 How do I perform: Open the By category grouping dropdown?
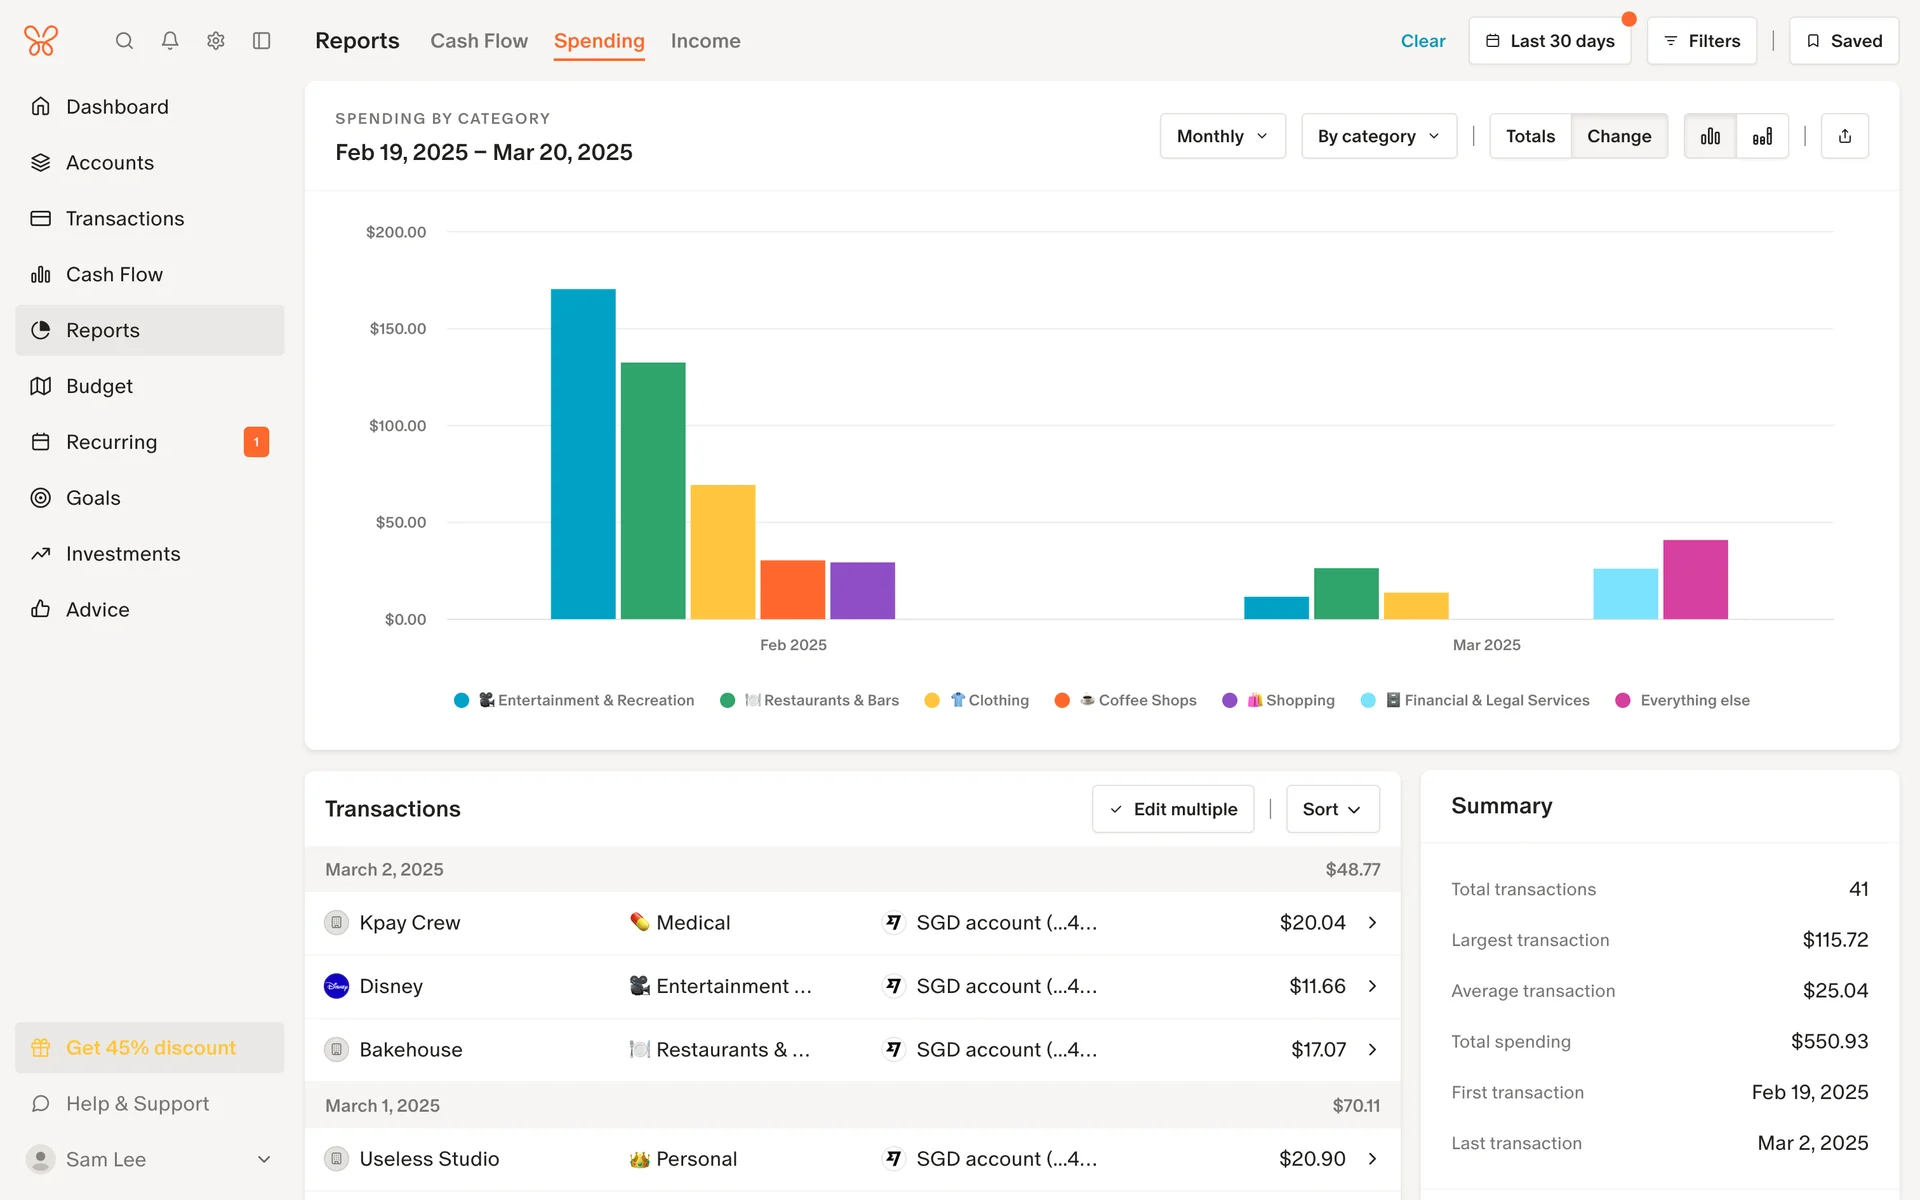tap(1378, 136)
